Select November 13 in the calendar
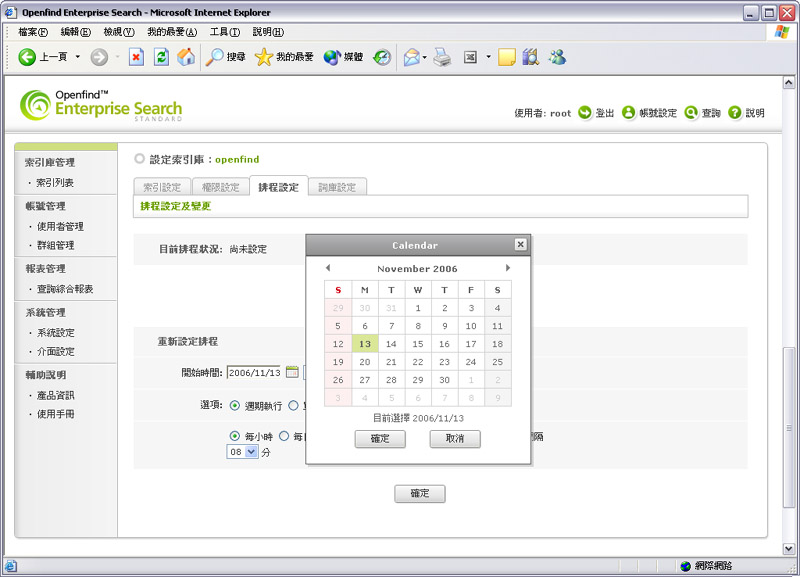The width and height of the screenshot is (800, 577). (x=365, y=344)
